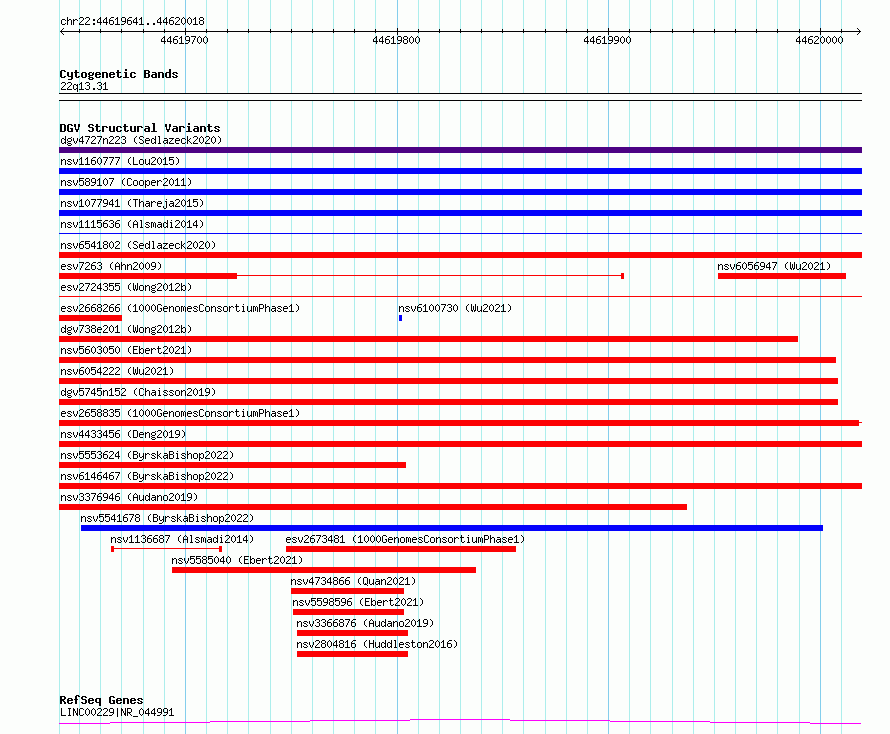890x734 pixels.
Task: Click the chr22:44619641..44620018 region label
Action: click(x=132, y=21)
